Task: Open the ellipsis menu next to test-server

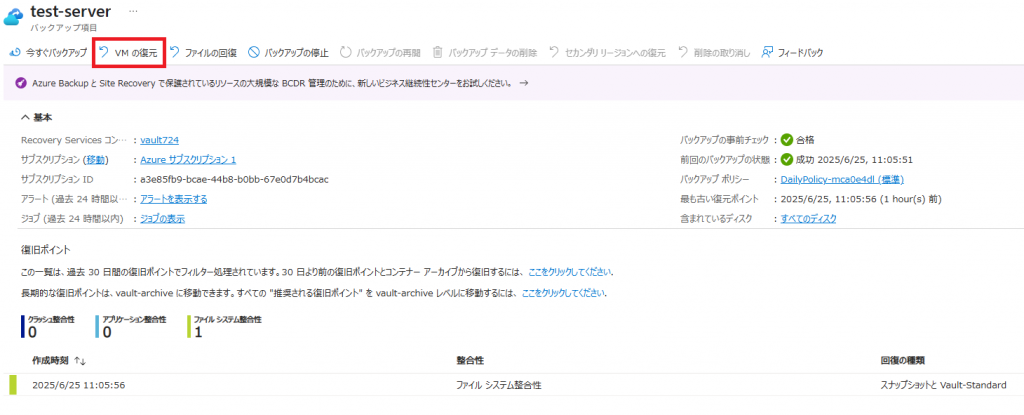Action: point(133,11)
